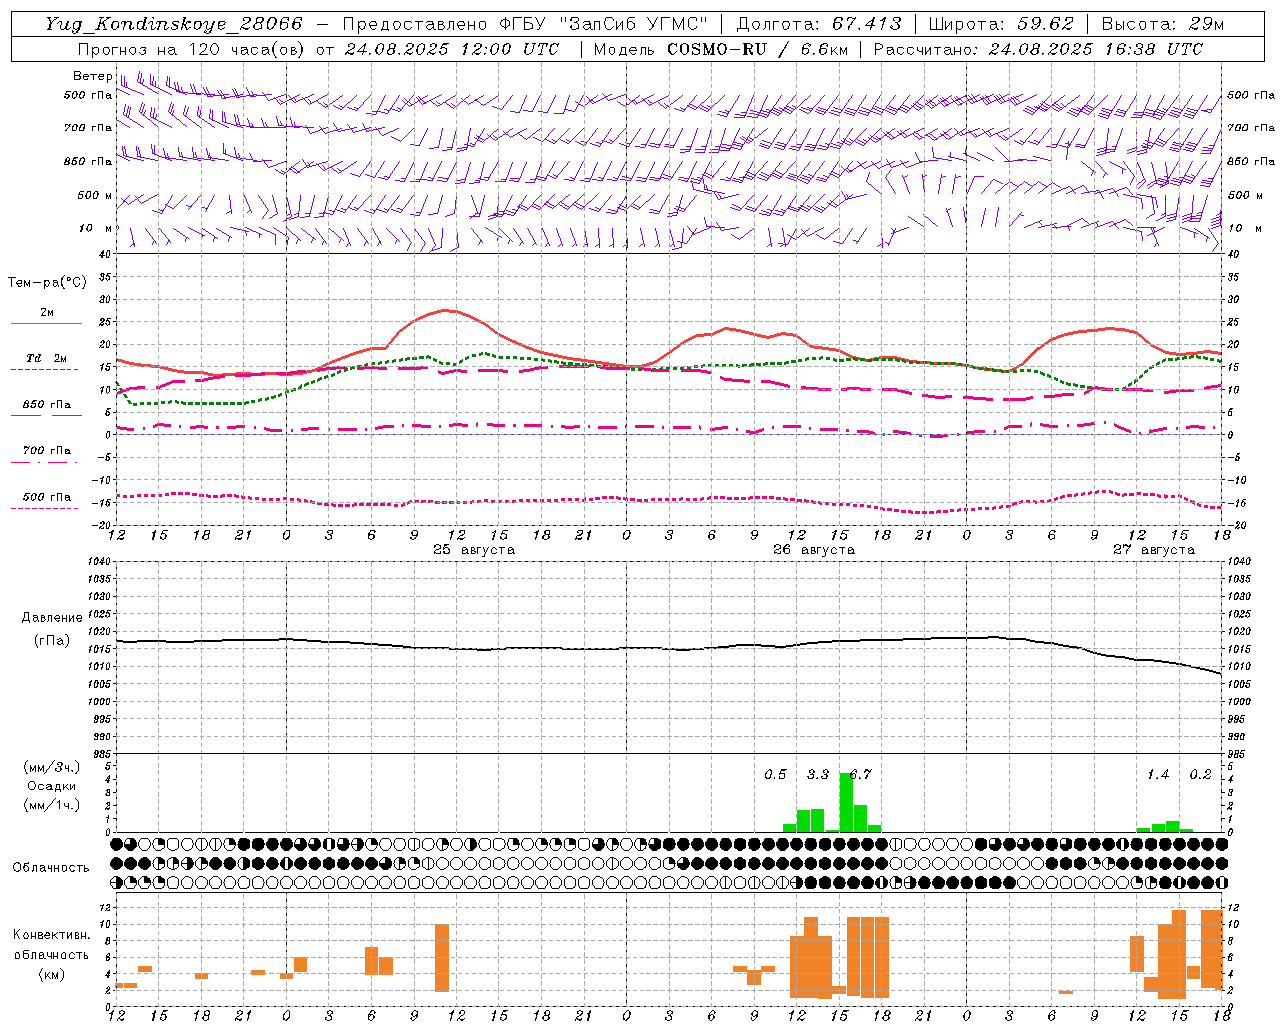Click the Облачность cloud cover label
Viewport: 1280px width, 1024px height.
(51, 867)
